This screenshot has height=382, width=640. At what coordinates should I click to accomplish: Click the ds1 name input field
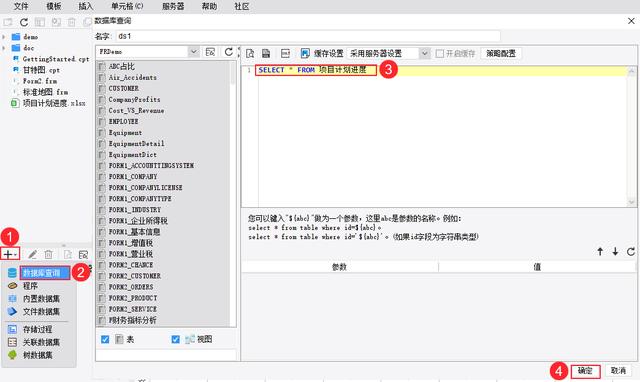tap(308, 36)
